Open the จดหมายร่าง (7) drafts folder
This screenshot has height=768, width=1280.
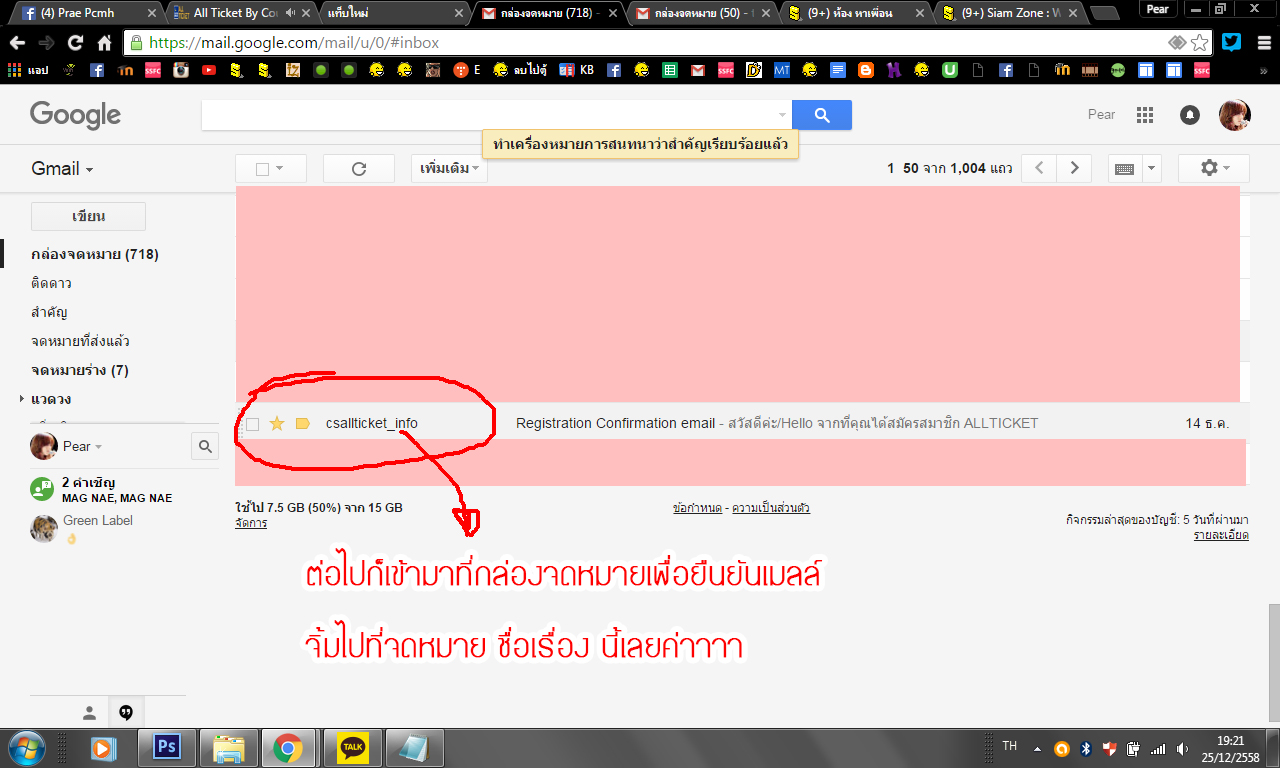[x=80, y=370]
